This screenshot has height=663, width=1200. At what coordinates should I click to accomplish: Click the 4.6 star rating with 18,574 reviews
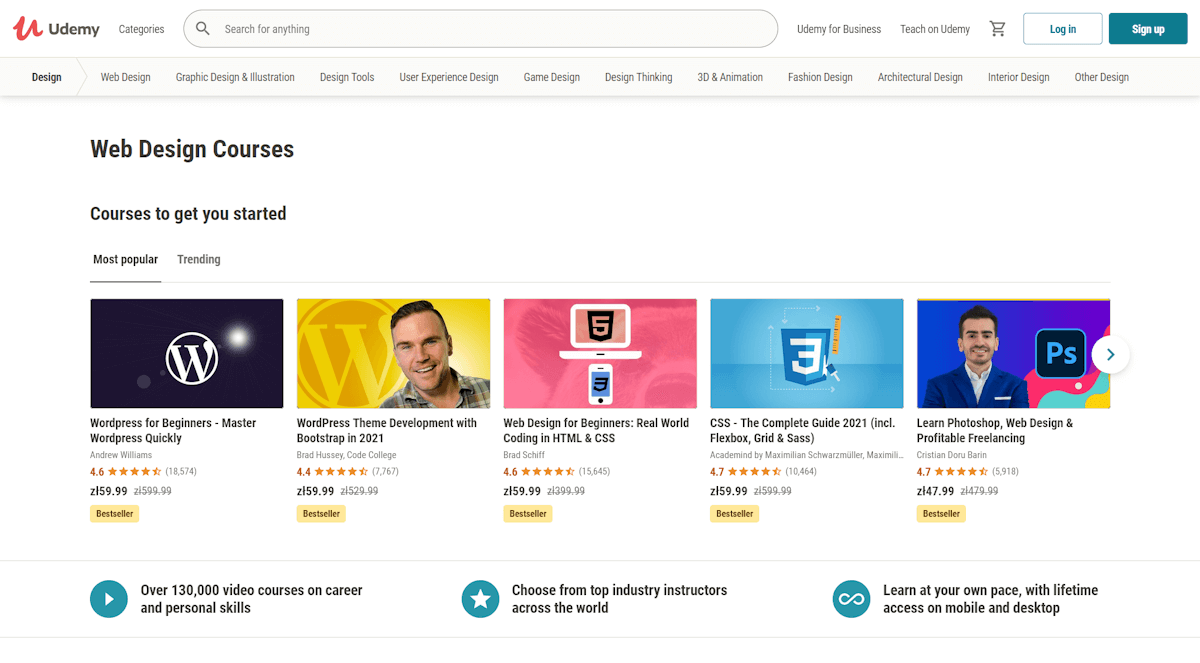[x=143, y=471]
